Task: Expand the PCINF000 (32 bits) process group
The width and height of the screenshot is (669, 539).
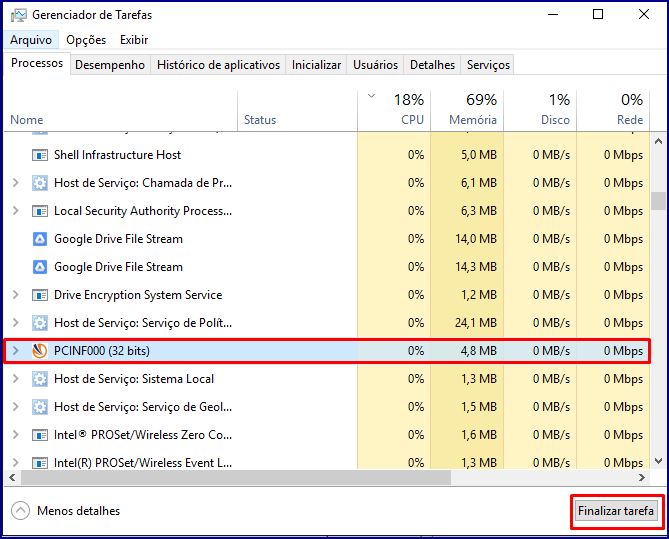Action: [x=16, y=351]
